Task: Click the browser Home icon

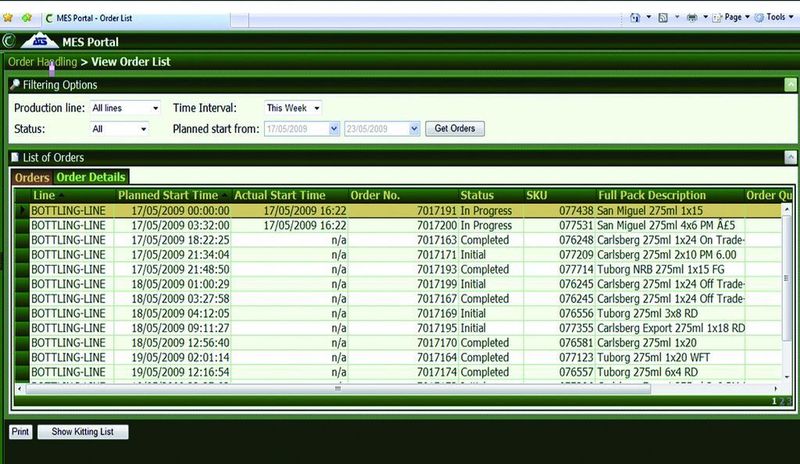Action: click(635, 18)
